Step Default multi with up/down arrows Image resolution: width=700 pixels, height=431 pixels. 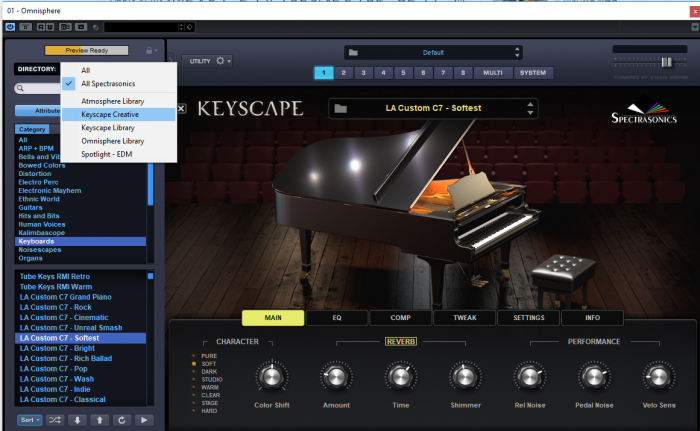pyautogui.click(x=517, y=52)
